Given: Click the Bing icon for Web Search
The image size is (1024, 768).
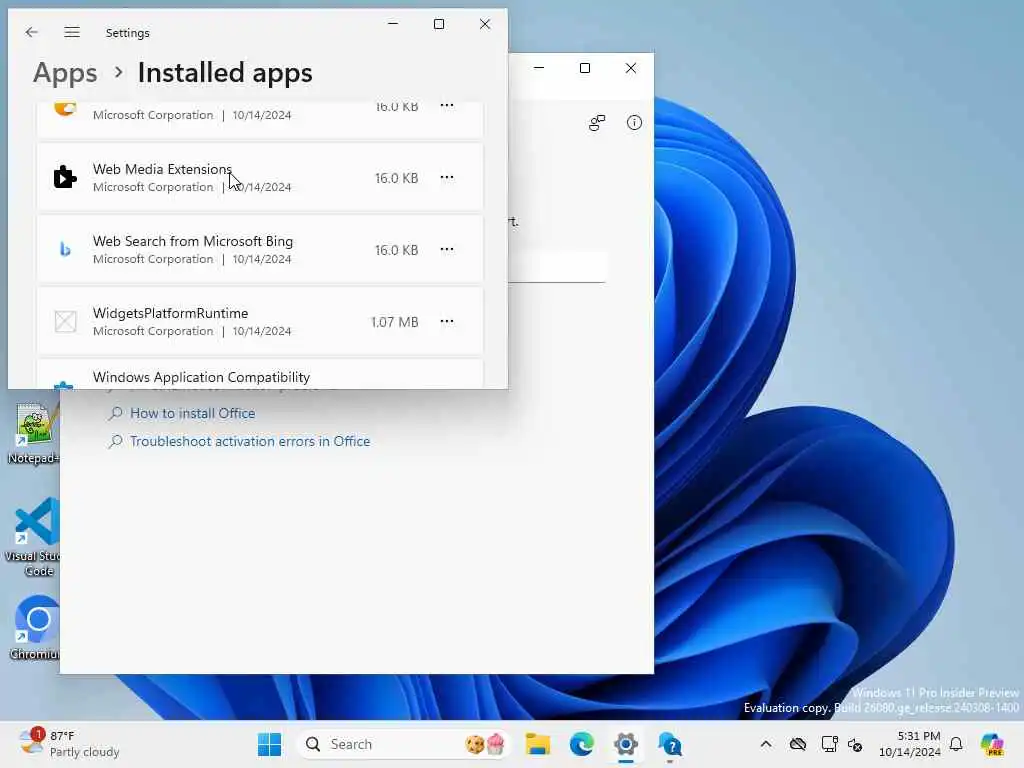Looking at the screenshot, I should coord(65,249).
